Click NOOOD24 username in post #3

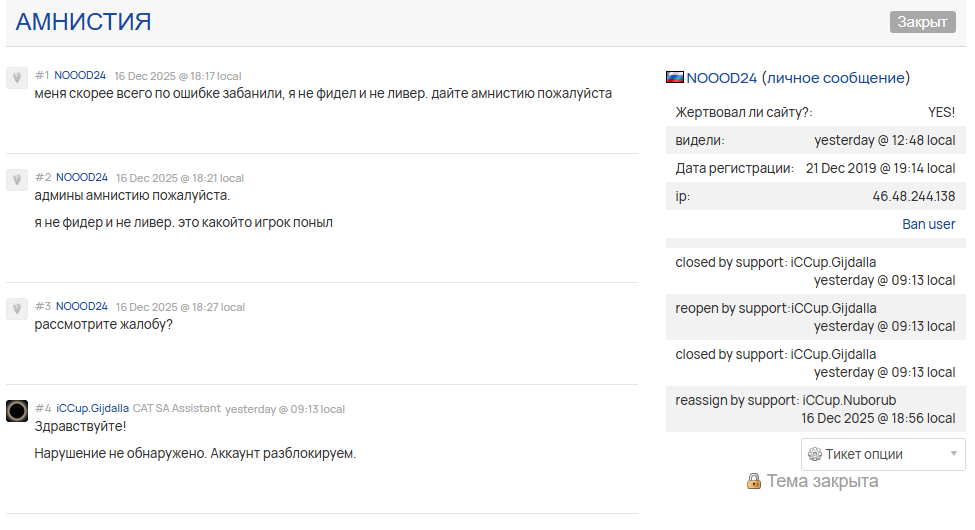point(82,306)
